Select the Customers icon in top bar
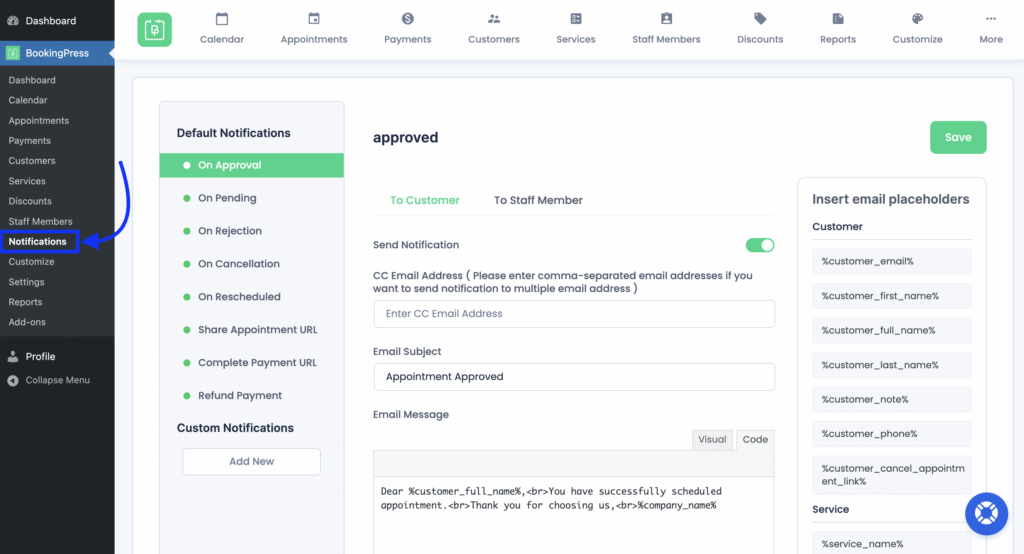 (494, 19)
